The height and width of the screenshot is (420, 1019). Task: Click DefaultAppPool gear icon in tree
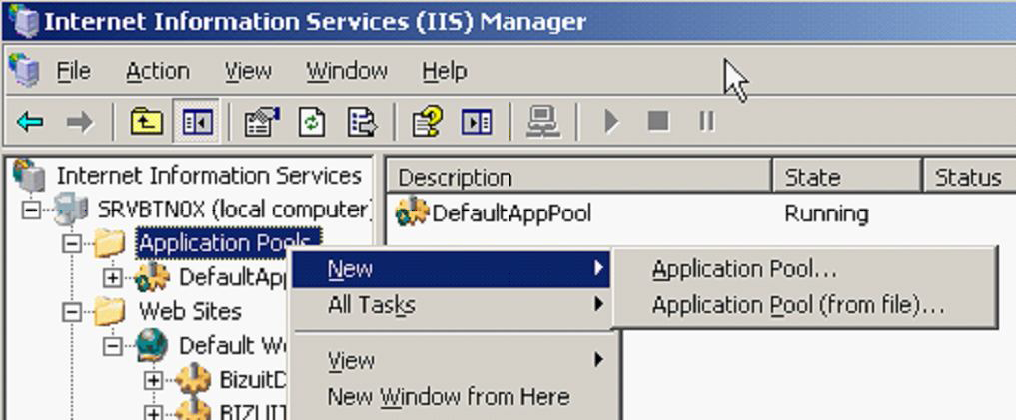[152, 278]
